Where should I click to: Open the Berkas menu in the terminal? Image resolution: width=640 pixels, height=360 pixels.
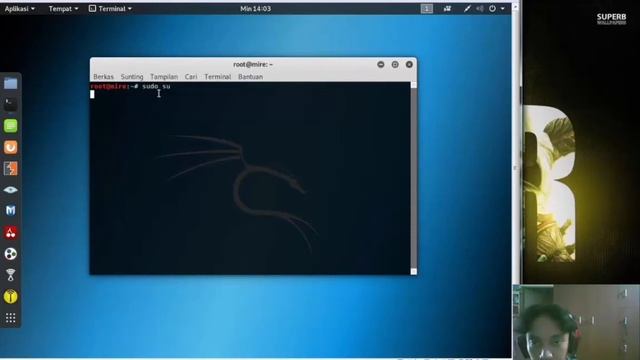coord(103,77)
